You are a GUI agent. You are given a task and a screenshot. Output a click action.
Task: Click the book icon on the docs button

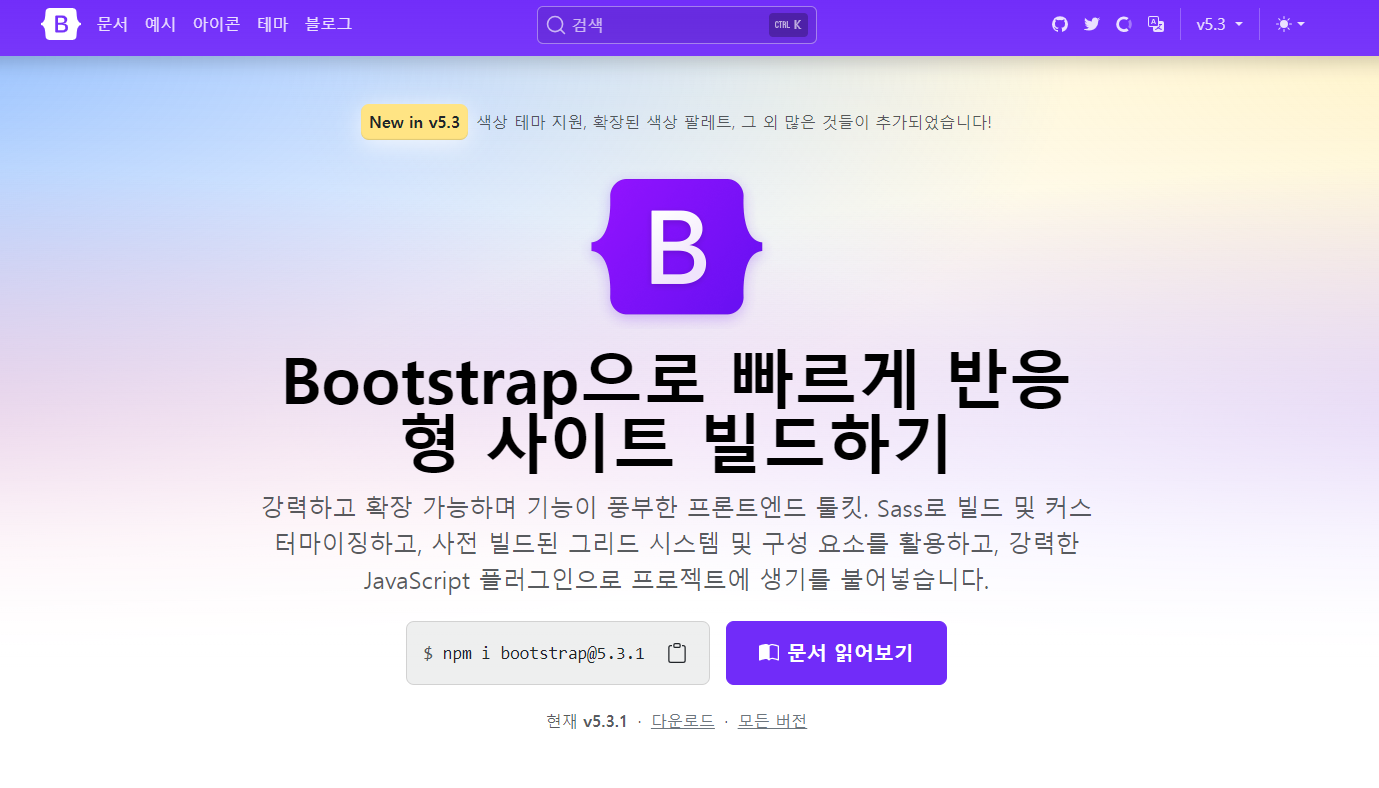pyautogui.click(x=768, y=653)
